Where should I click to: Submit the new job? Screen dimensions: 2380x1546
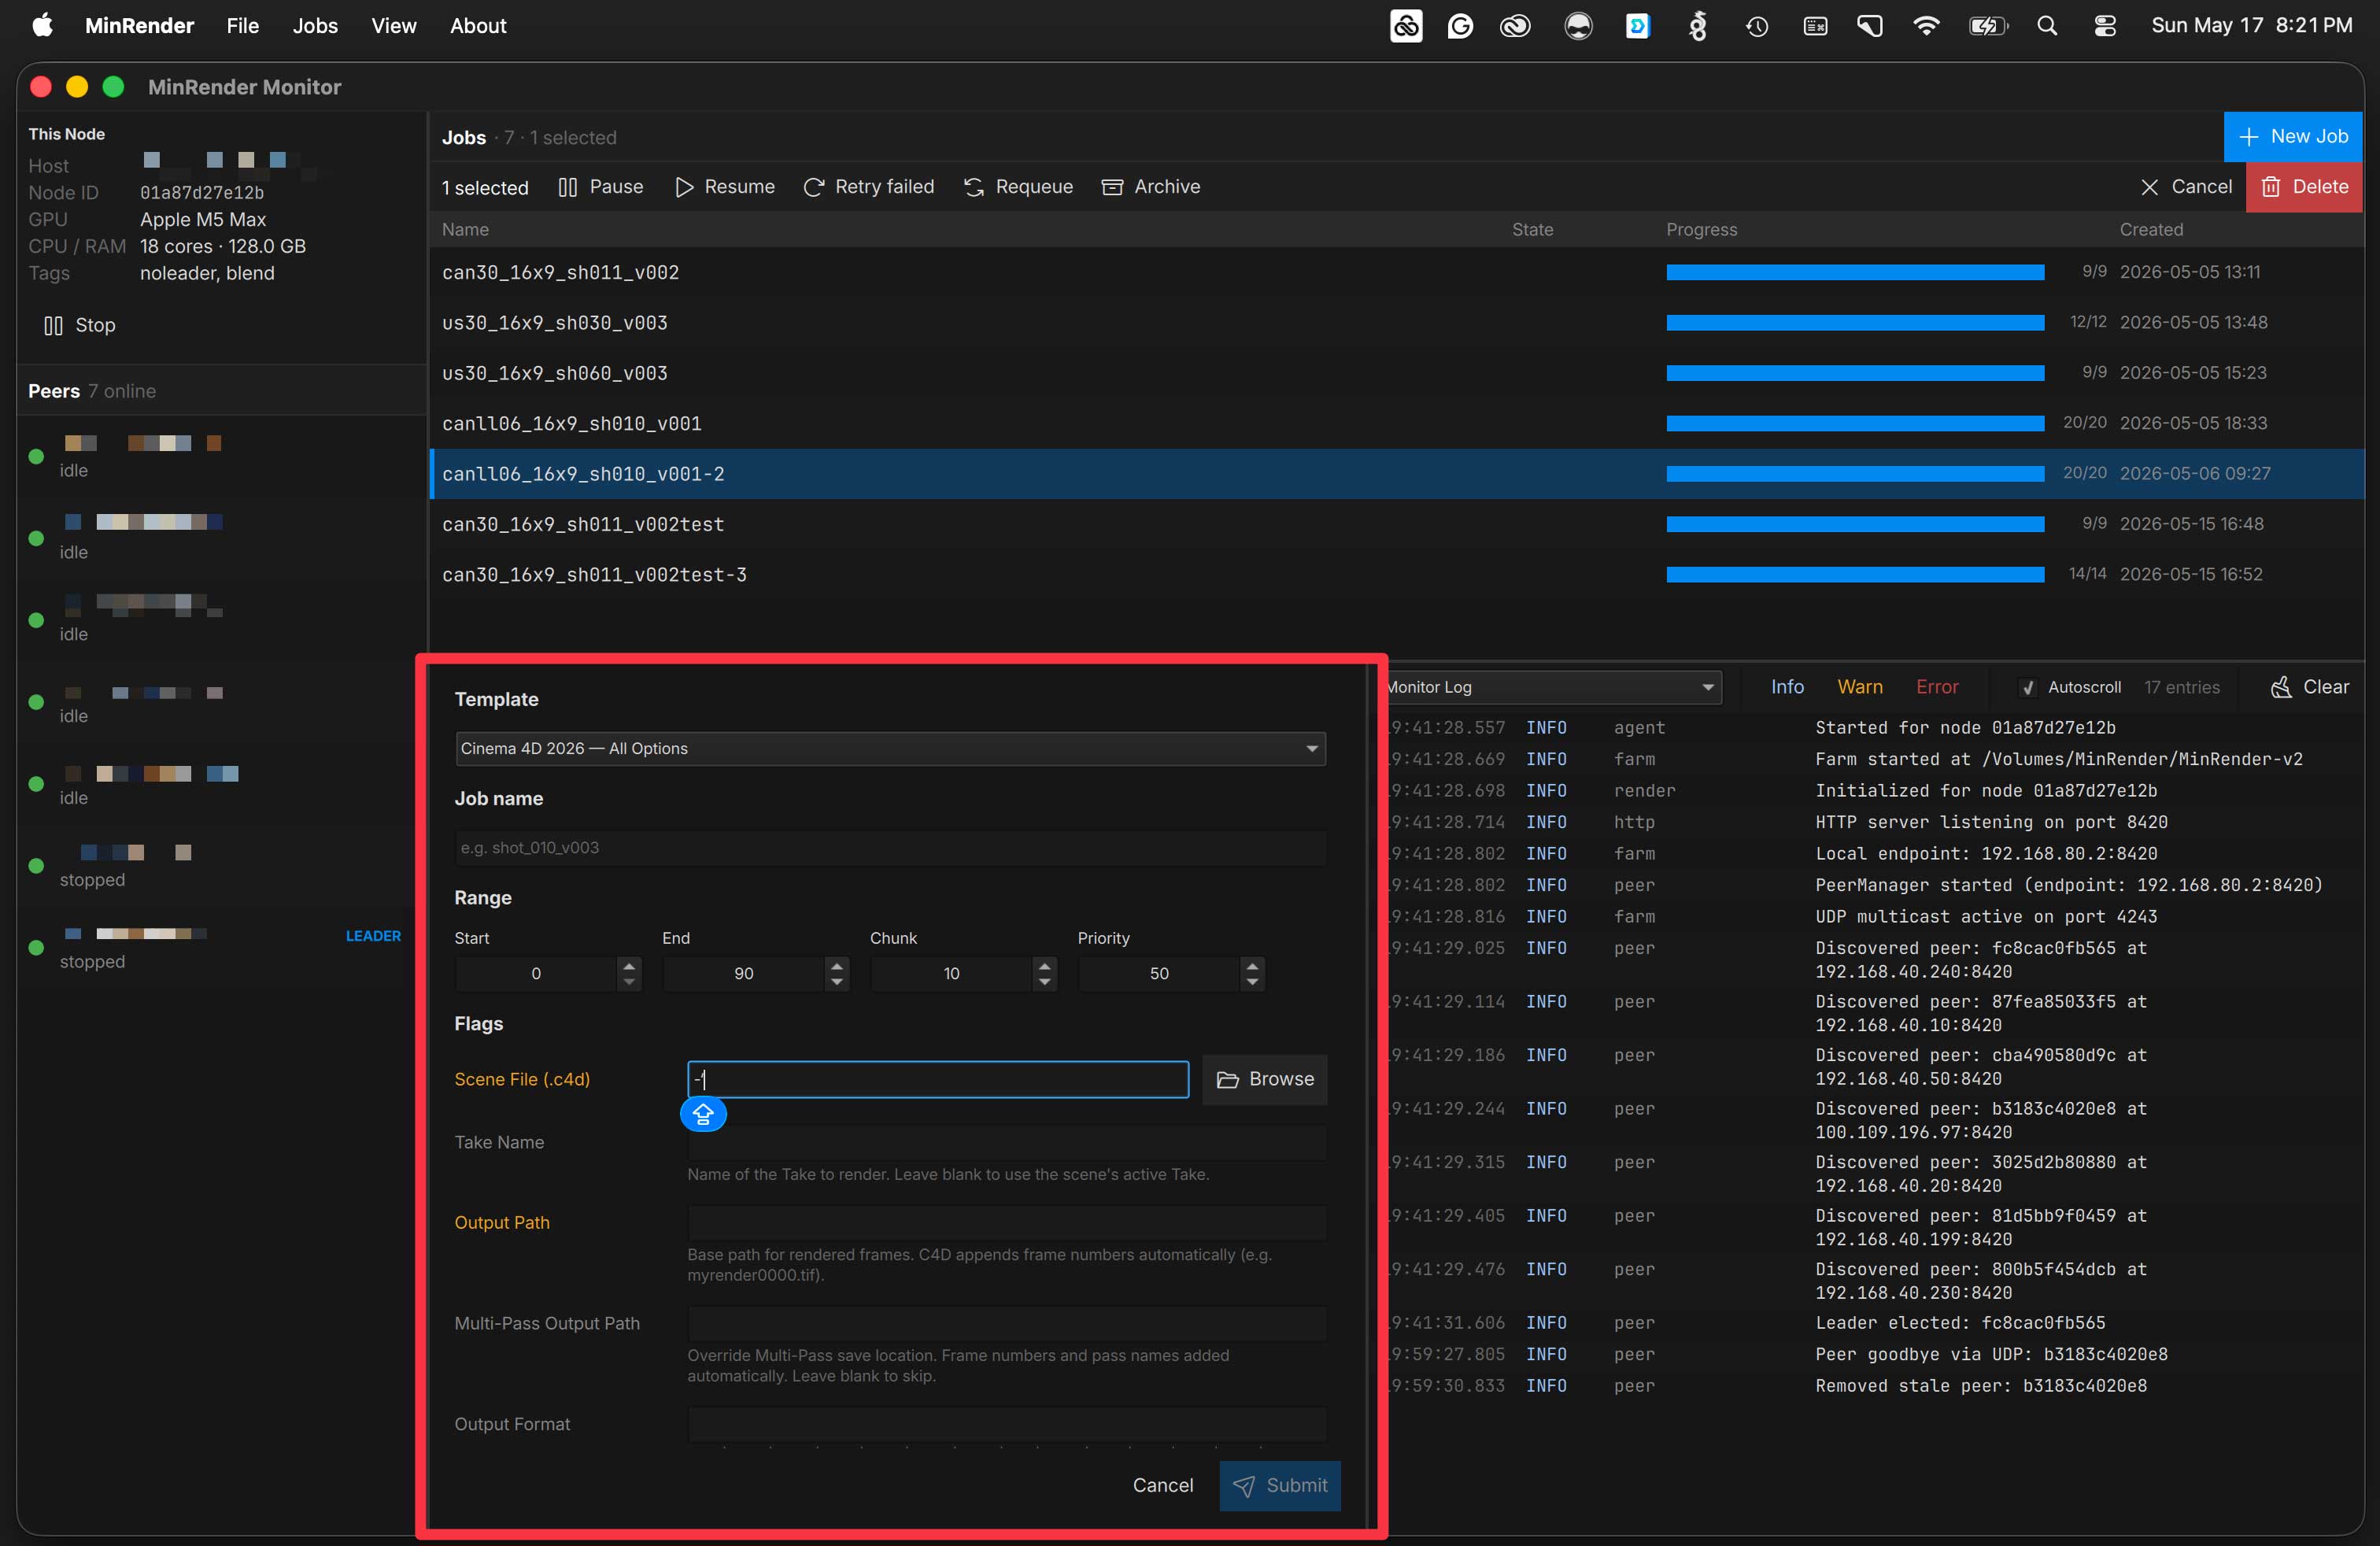coord(1280,1485)
